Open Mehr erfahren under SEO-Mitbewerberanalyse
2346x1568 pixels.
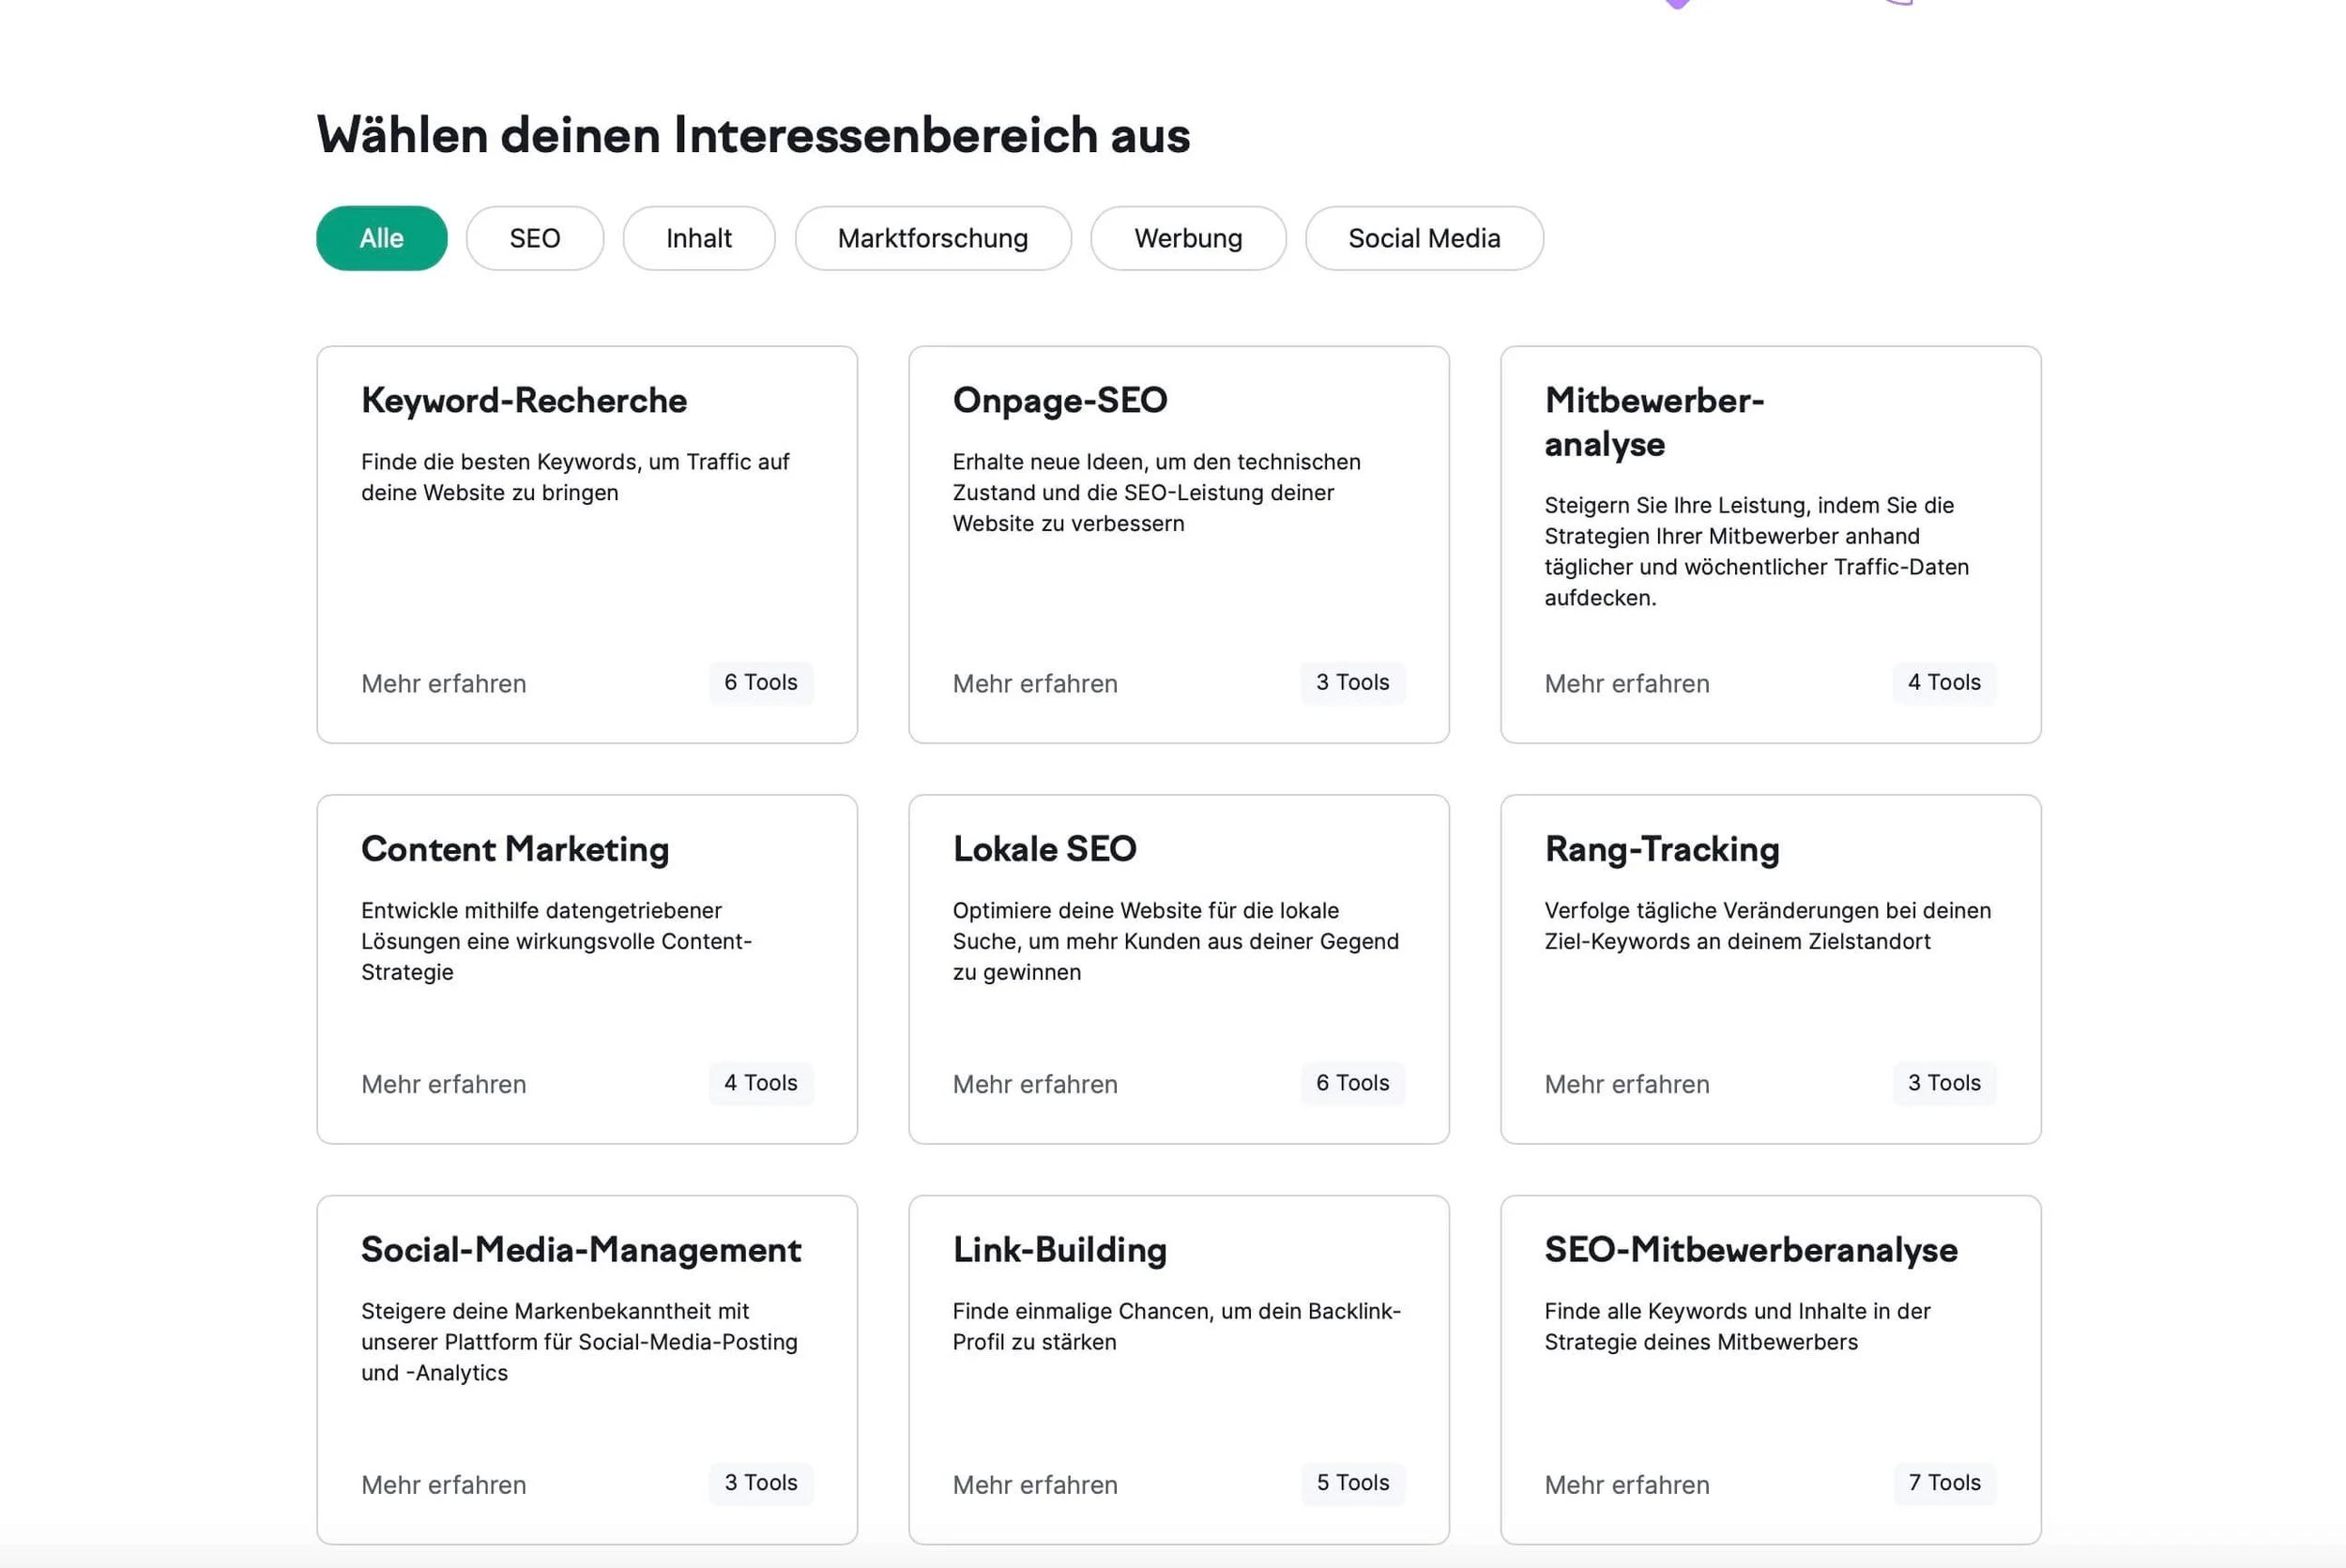pyautogui.click(x=1626, y=1485)
